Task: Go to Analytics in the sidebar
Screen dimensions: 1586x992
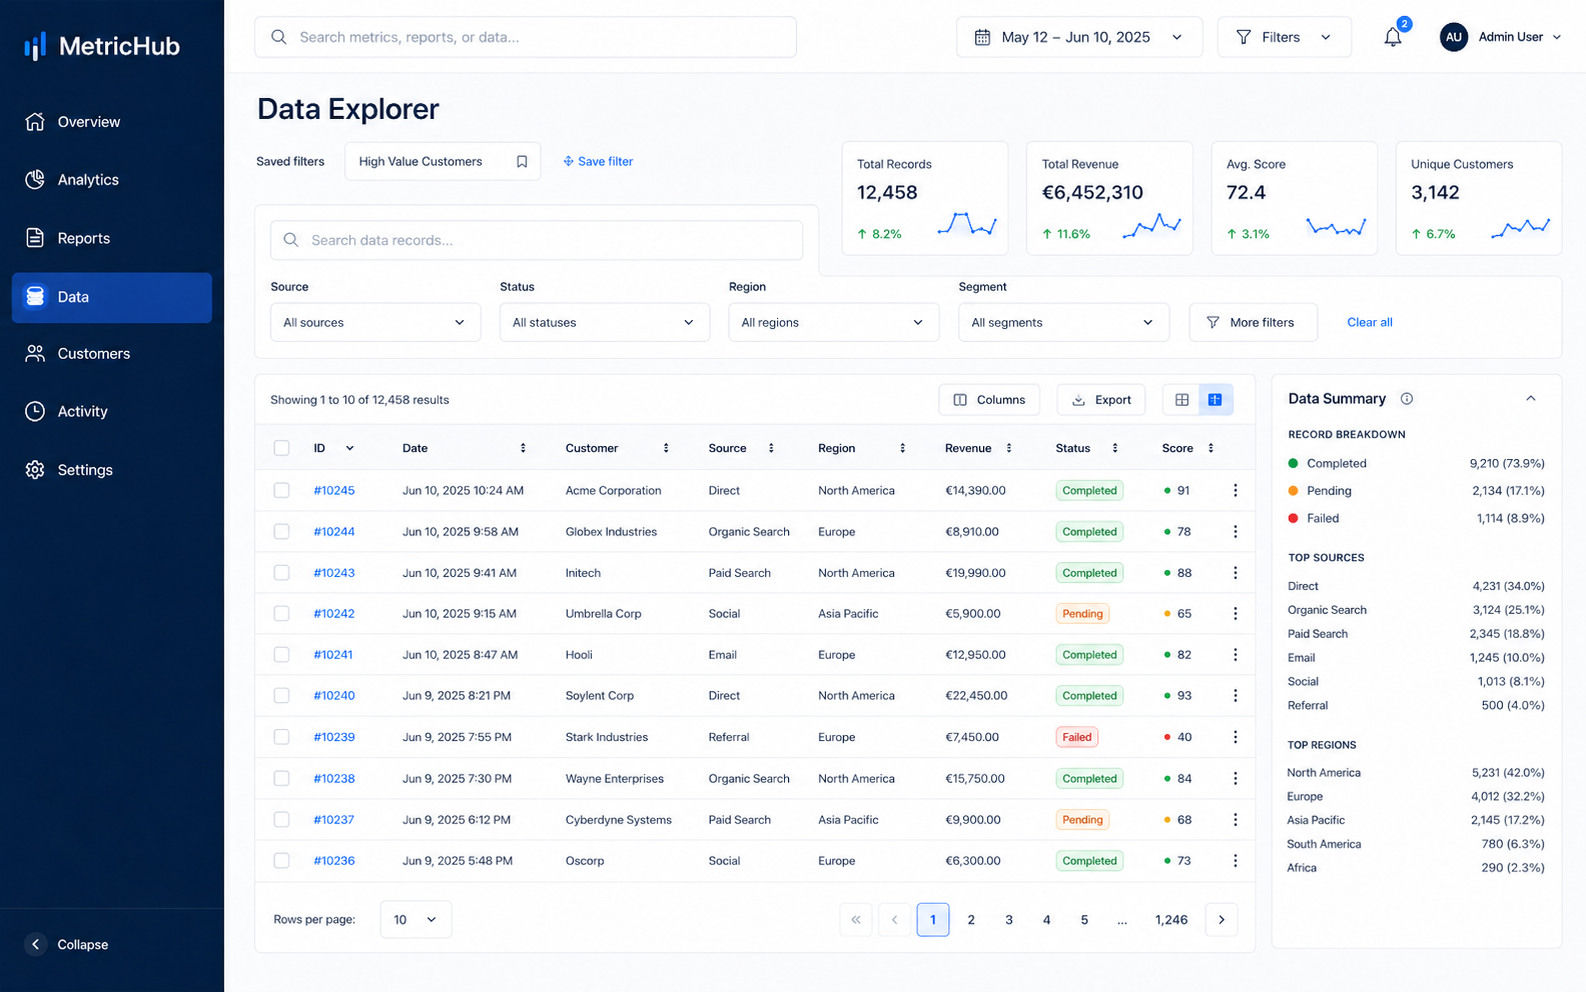Action: [112, 180]
